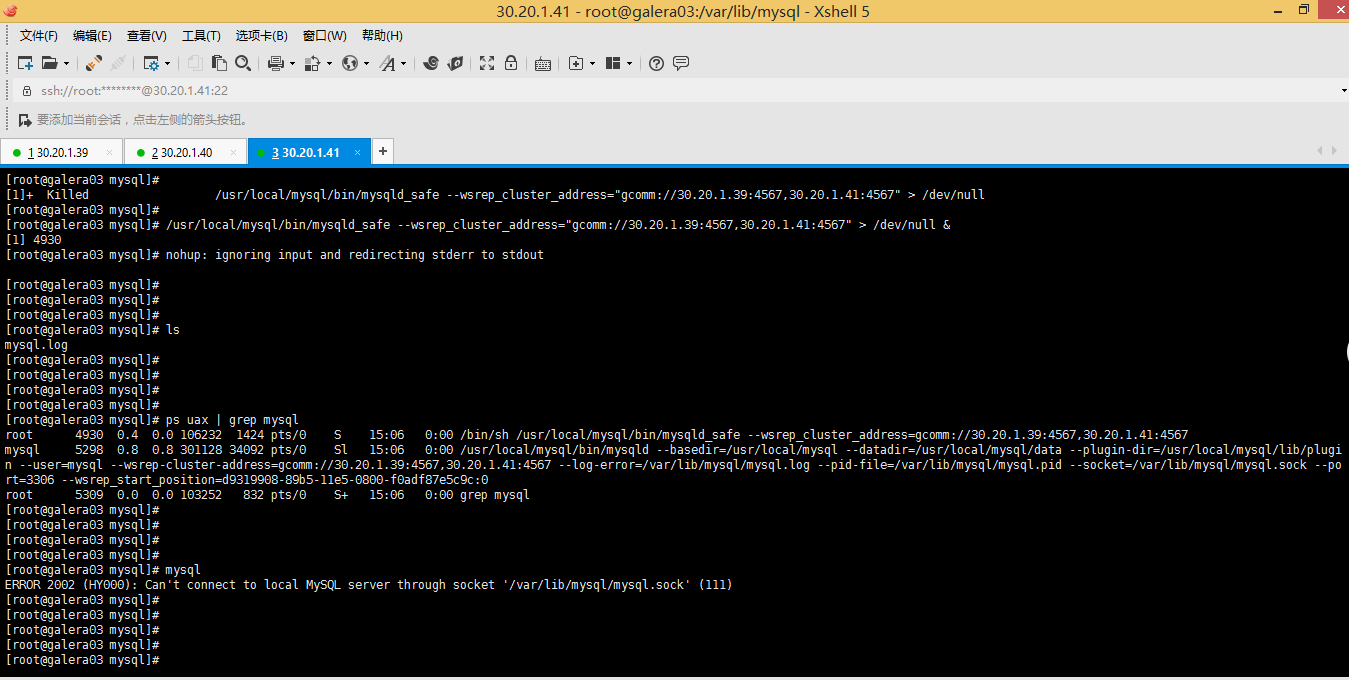The height and width of the screenshot is (680, 1349).
Task: Expand the globe encoding dropdown arrow
Action: tap(366, 63)
